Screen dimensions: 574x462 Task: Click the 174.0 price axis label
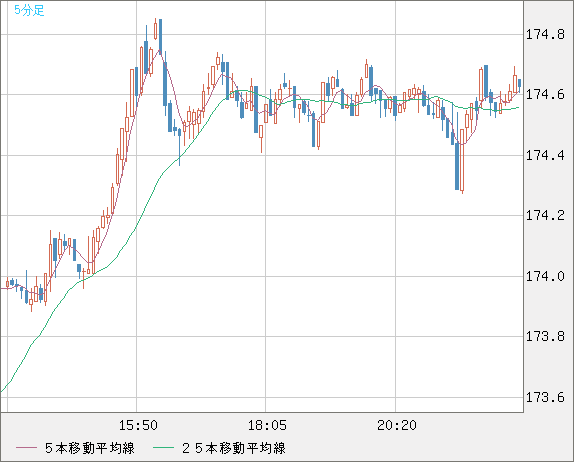545,276
